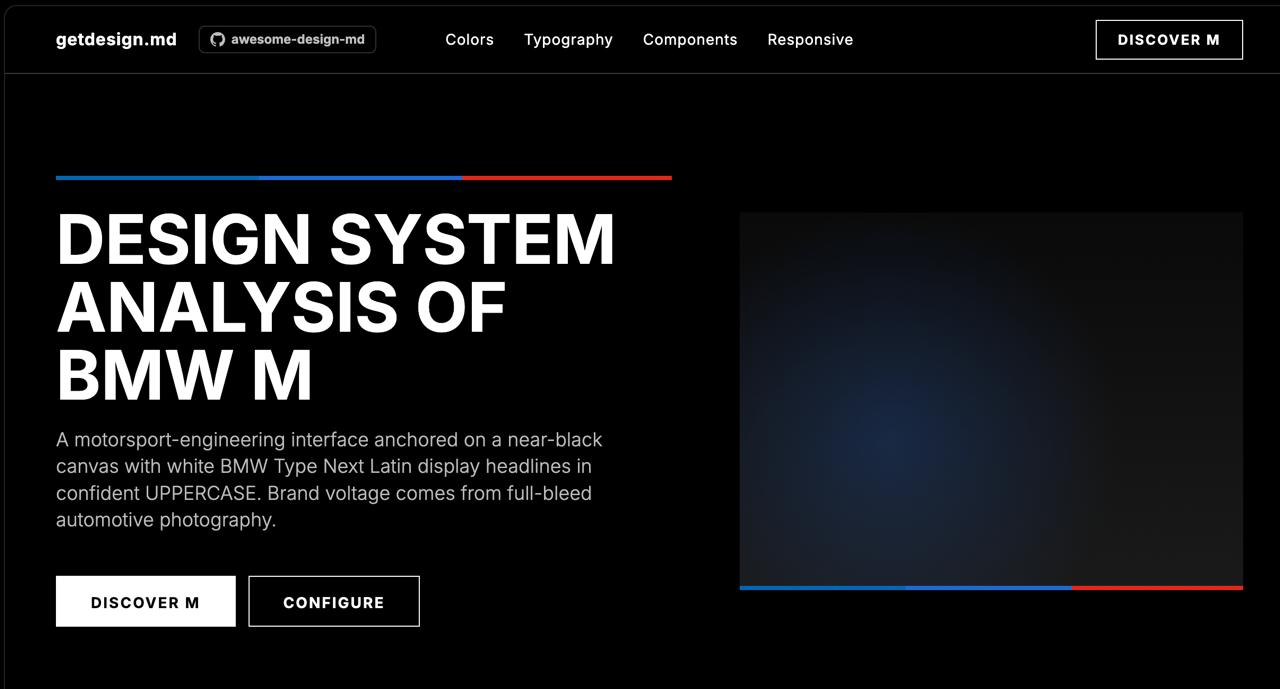Open the awesome-design-md repository link text
1280x689 pixels.
click(297, 40)
